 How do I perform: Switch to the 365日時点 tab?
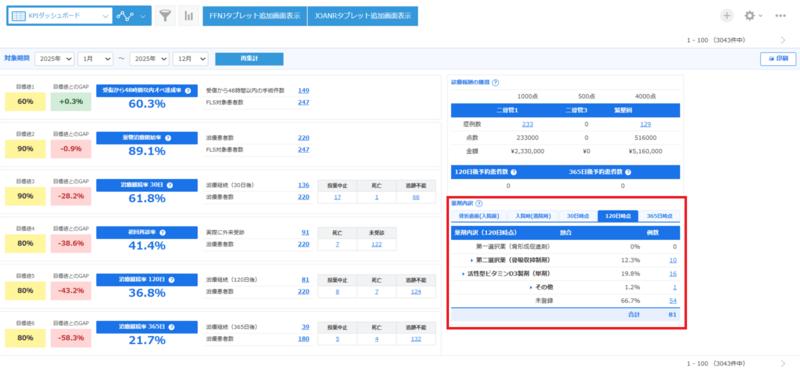(659, 216)
